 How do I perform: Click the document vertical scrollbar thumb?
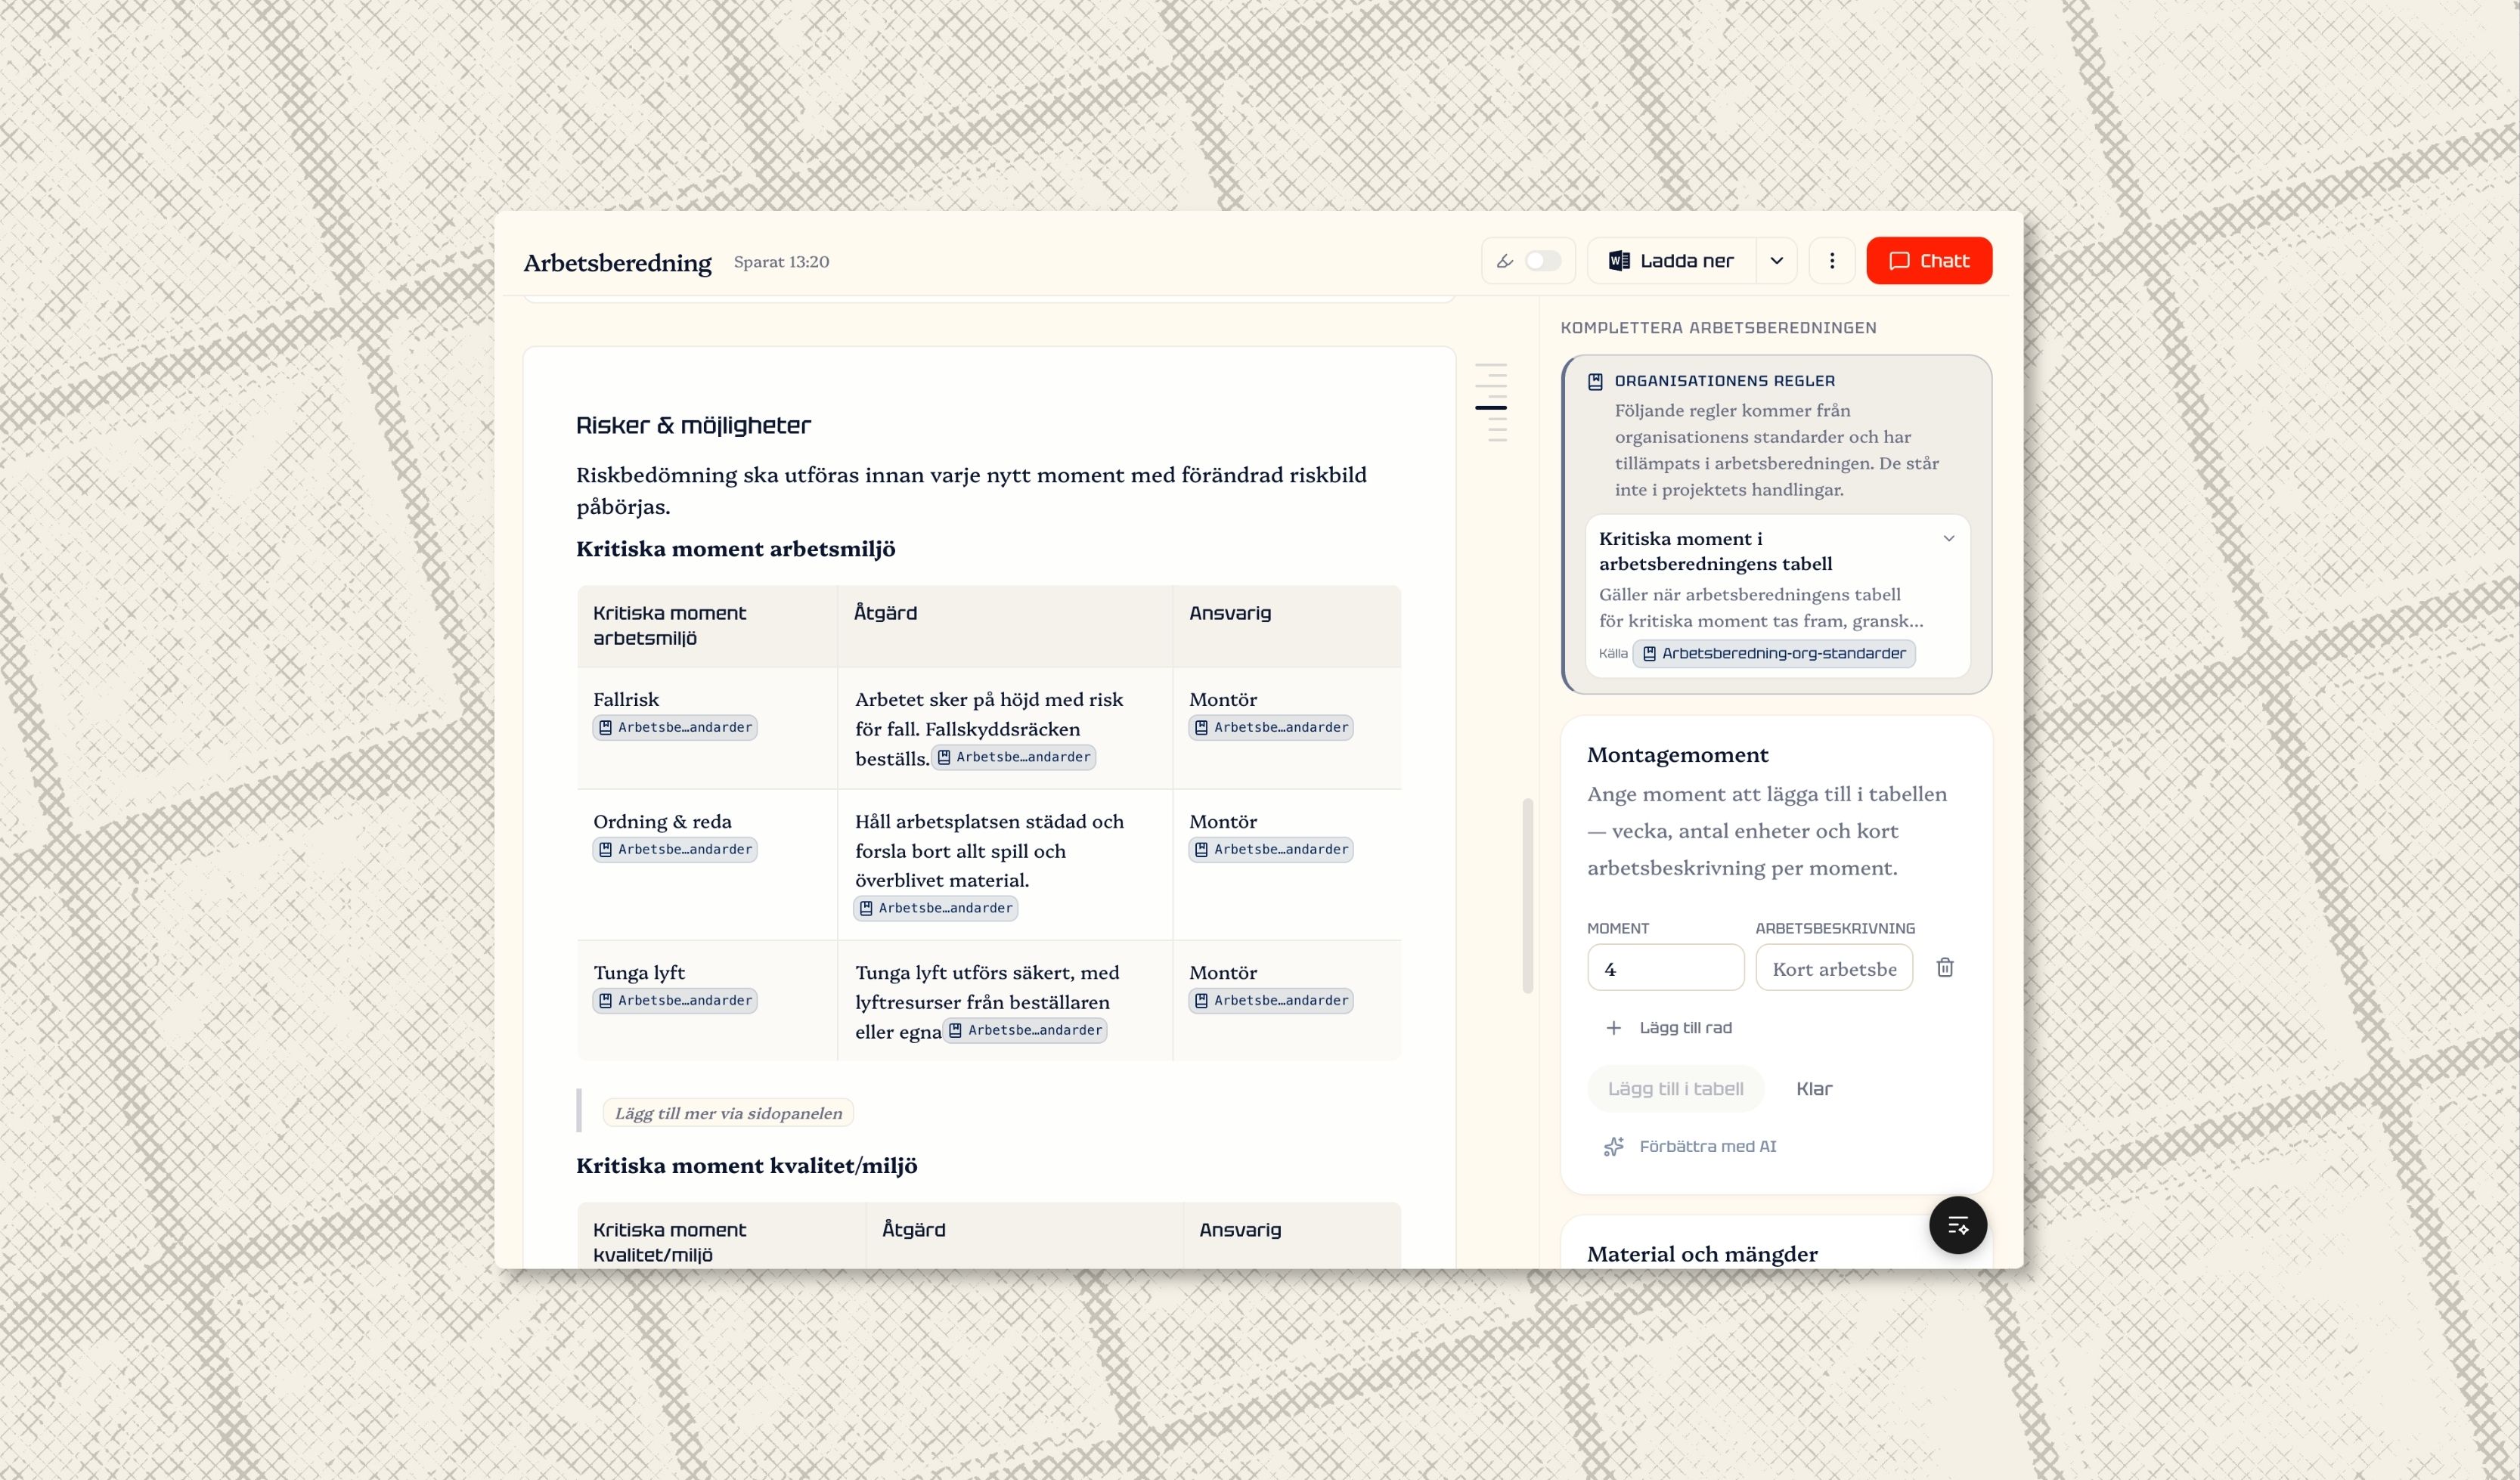click(x=1527, y=895)
